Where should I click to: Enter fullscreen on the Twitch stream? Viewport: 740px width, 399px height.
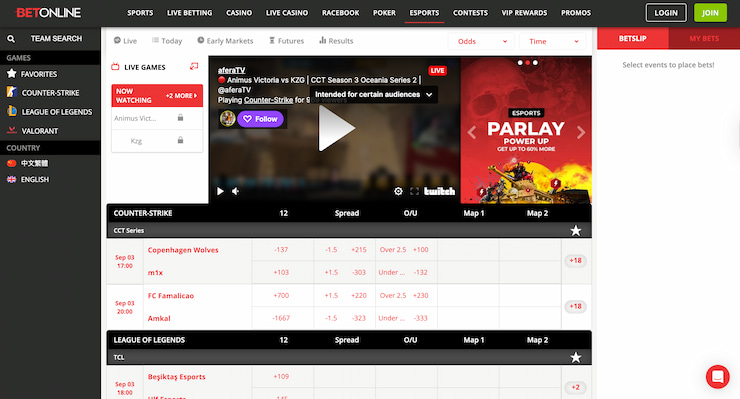414,191
